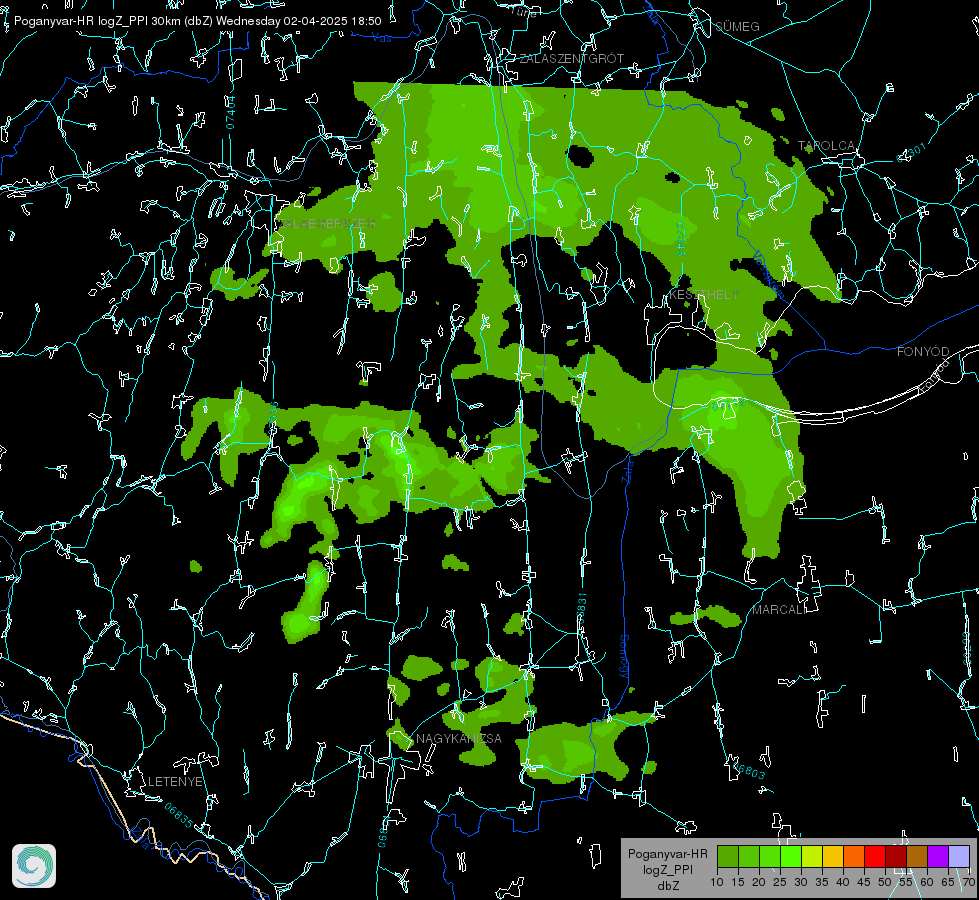Image resolution: width=979 pixels, height=900 pixels.
Task: Click the KESZTHELY town label
Action: click(704, 294)
